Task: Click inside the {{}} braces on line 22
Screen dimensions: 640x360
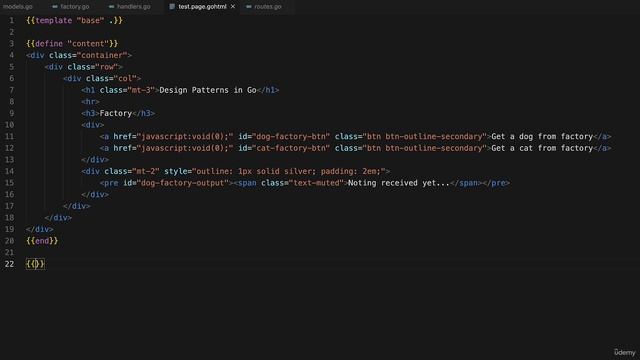Action: point(35,264)
